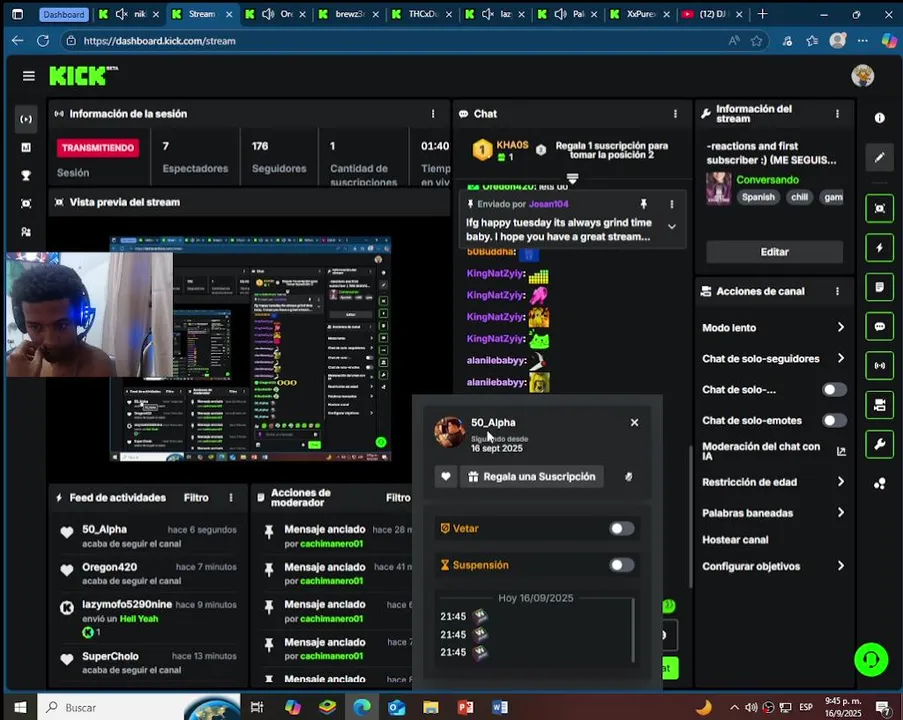This screenshot has height=720, width=903.
Task: Click Regala una Suscripción button
Action: (532, 477)
